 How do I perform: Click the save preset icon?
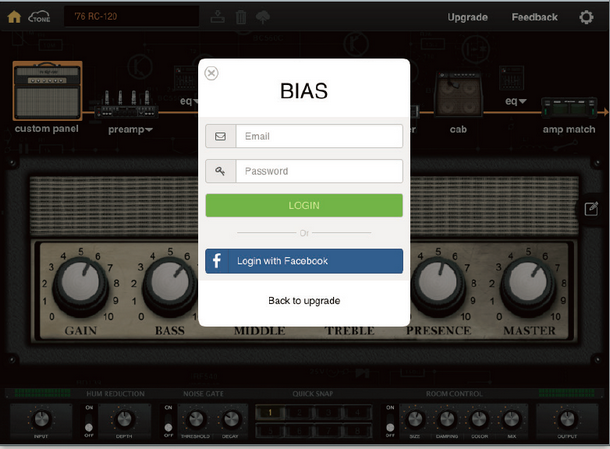217,17
